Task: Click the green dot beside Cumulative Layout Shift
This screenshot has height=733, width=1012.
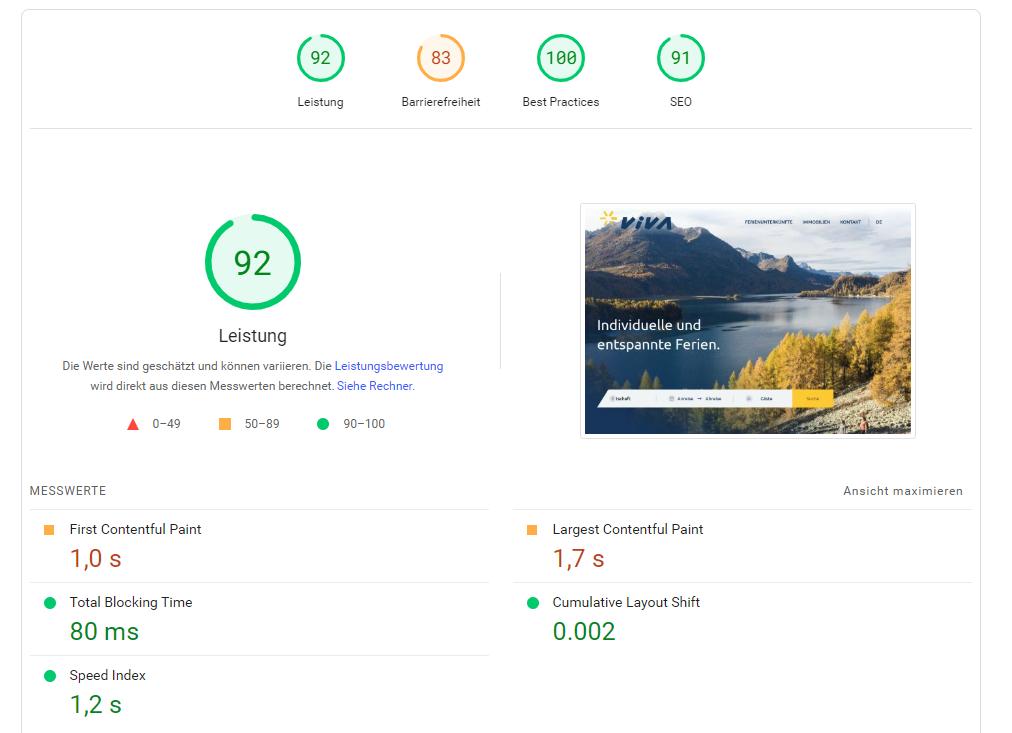Action: [x=532, y=603]
